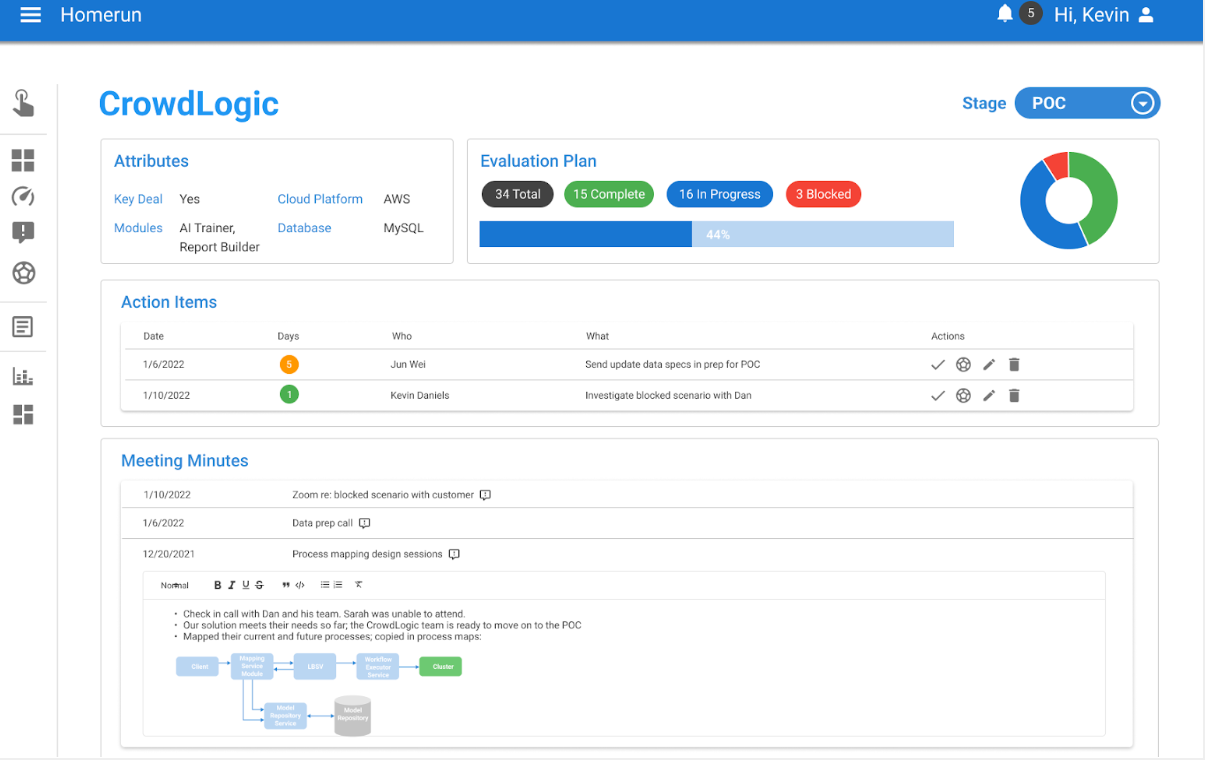
Task: Apply numbered list in the minutes editor
Action: pyautogui.click(x=338, y=585)
